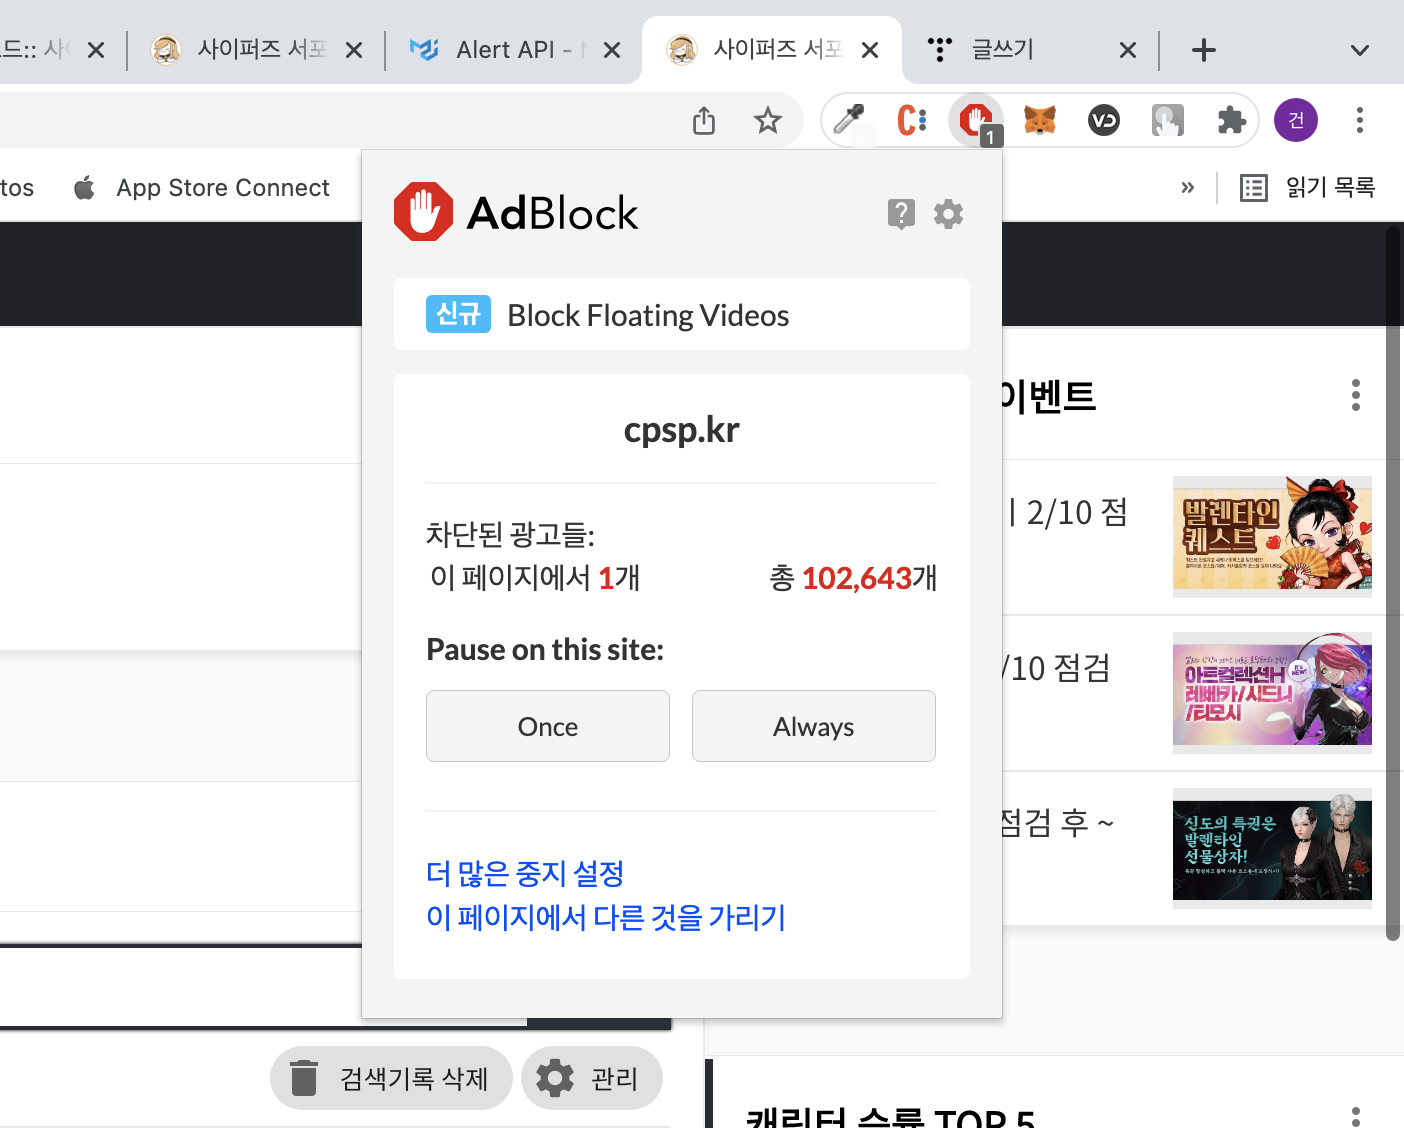Open the Extensions puzzle piece menu
The height and width of the screenshot is (1128, 1404).
pos(1232,120)
